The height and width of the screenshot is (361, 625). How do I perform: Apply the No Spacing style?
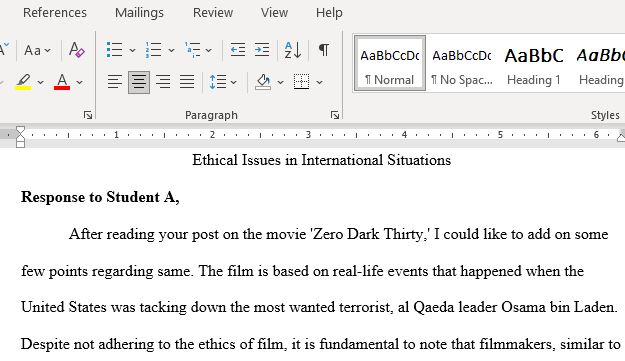[462, 64]
